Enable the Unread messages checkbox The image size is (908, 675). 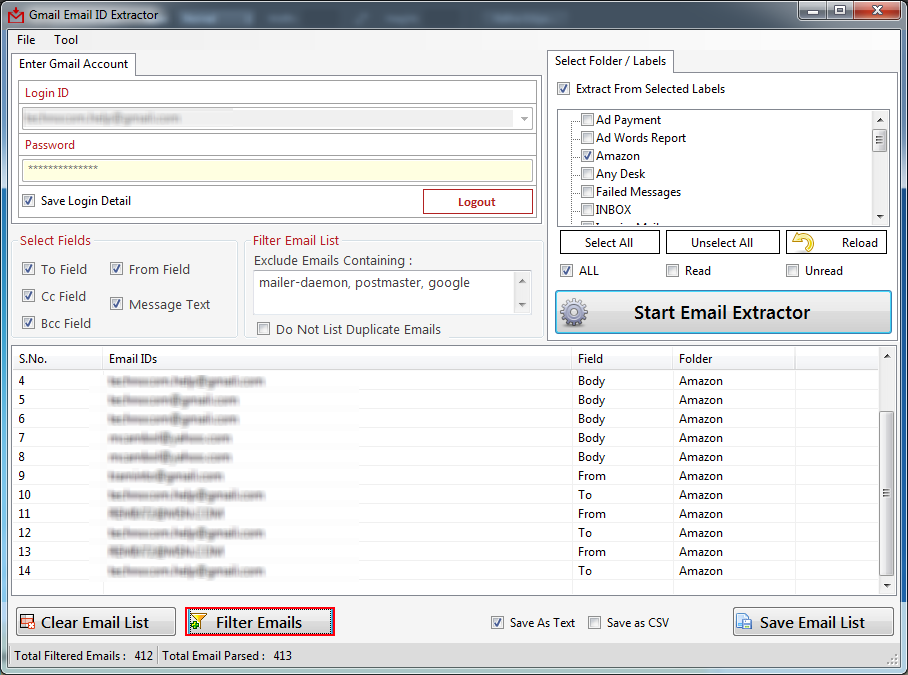point(792,270)
